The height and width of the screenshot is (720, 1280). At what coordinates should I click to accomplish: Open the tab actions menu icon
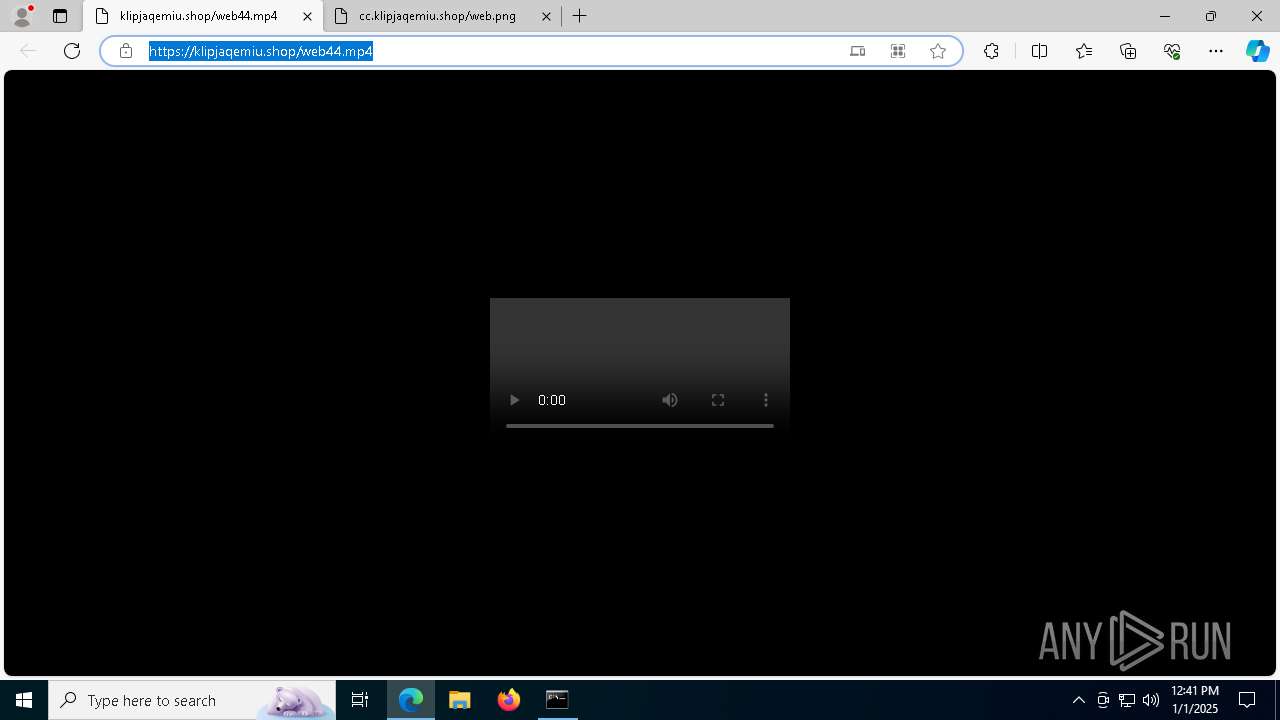pyautogui.click(x=60, y=16)
